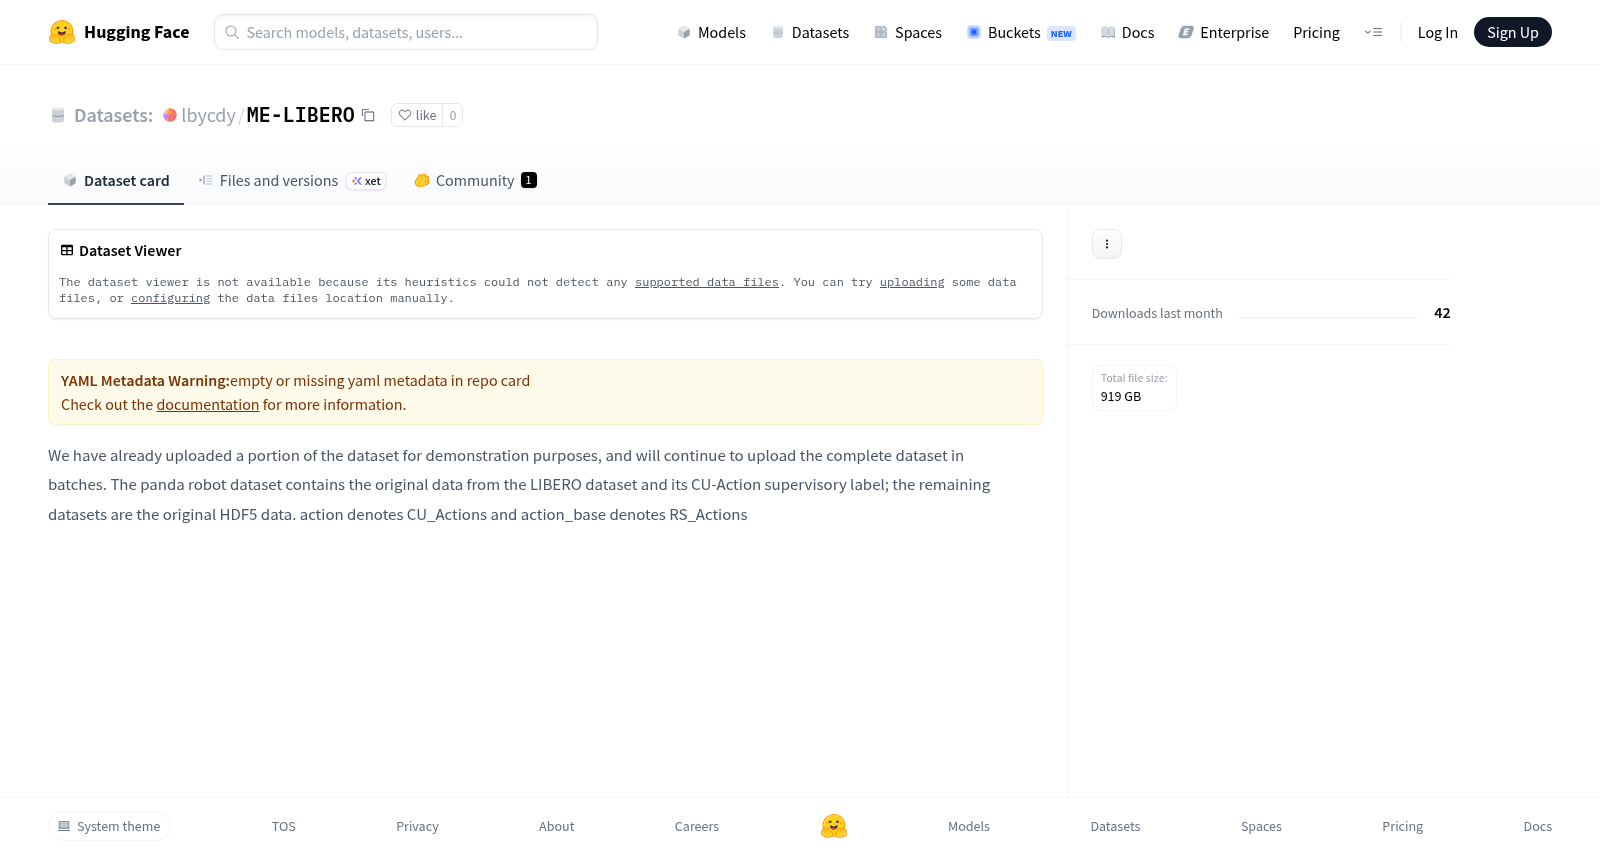
Task: Click the footer Hugging Face emoji icon
Action: (x=834, y=826)
